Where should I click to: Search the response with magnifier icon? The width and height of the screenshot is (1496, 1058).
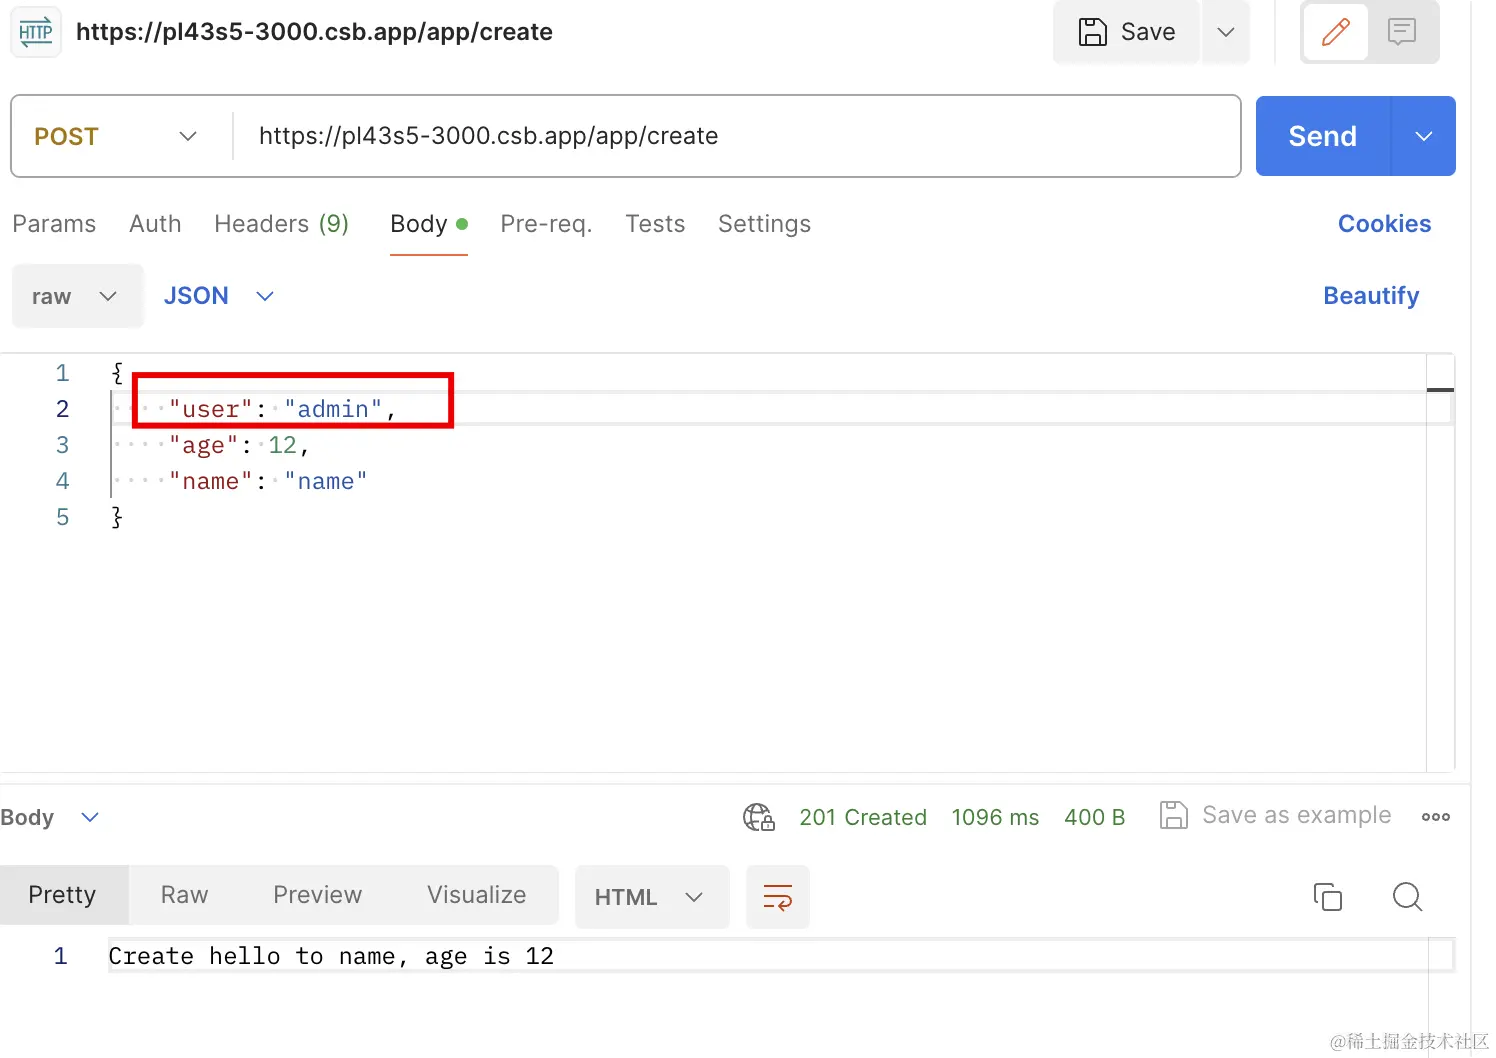tap(1407, 897)
